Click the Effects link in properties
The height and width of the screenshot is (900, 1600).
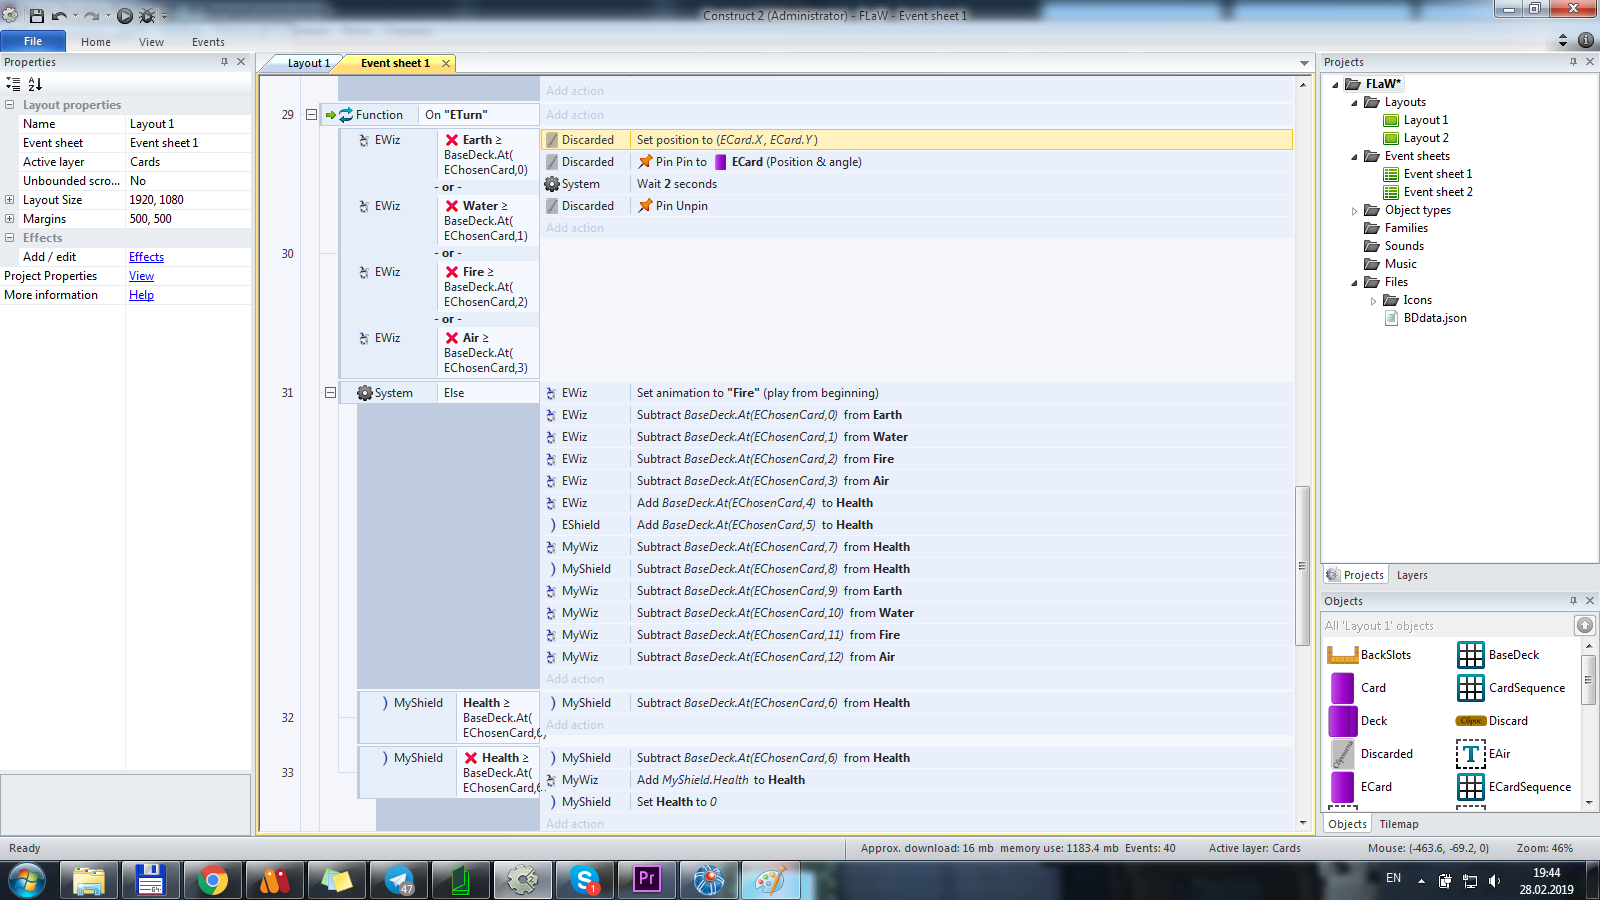click(146, 257)
